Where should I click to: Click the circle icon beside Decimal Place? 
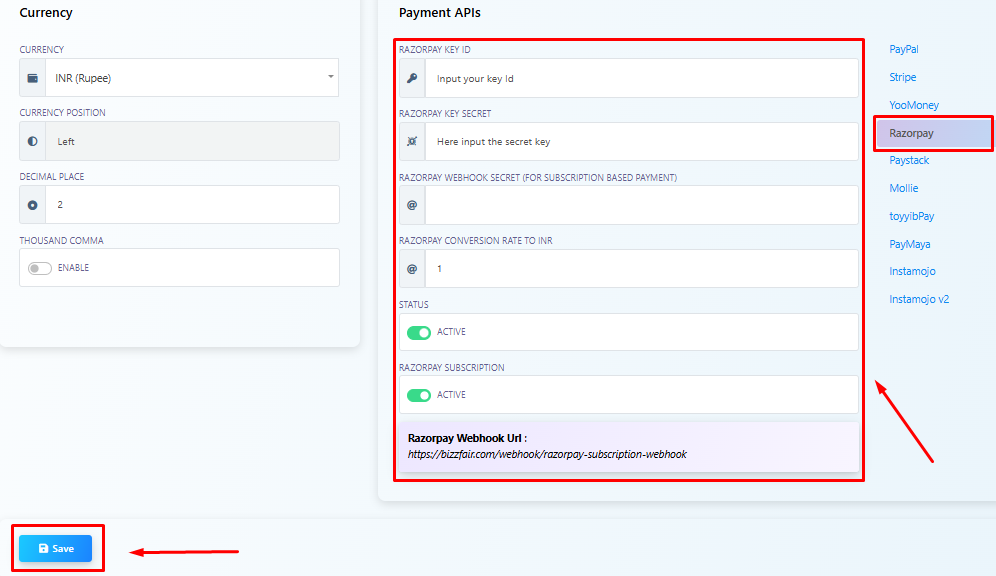(32, 205)
